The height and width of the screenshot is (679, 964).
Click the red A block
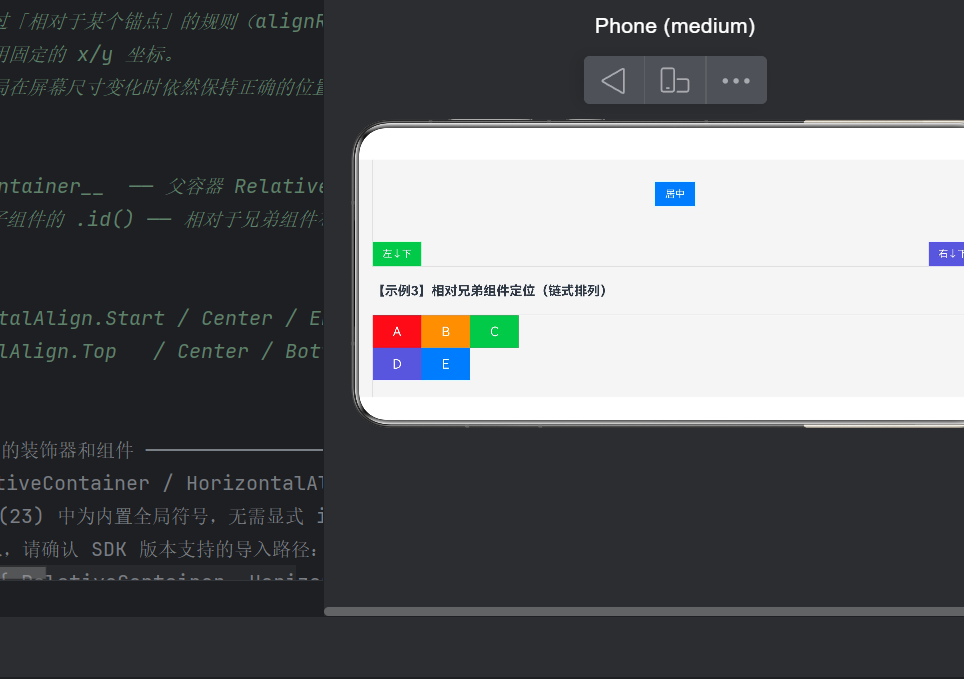click(x=397, y=332)
